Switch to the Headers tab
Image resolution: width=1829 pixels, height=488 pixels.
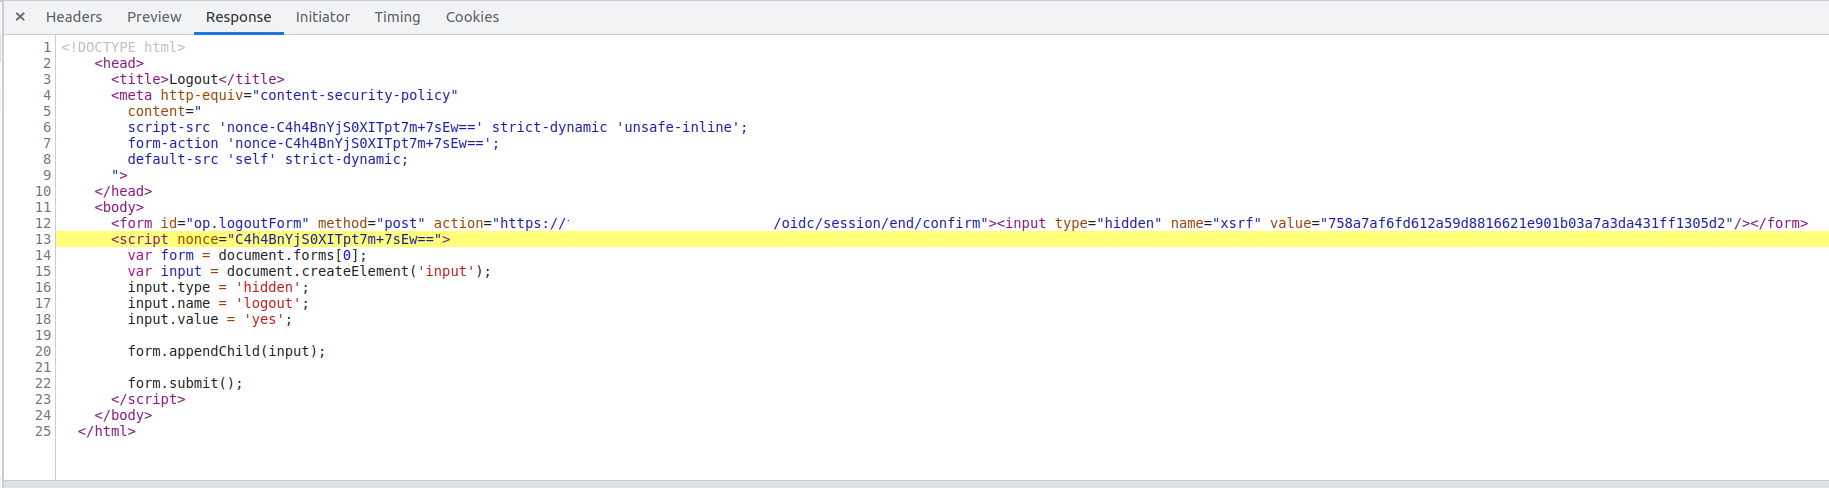pos(74,17)
